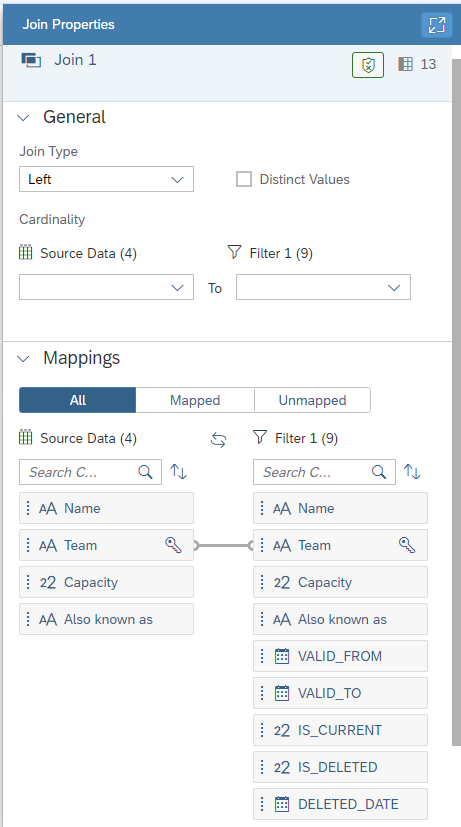Open the columns count table icon
Viewport: 461px width, 827px height.
[x=406, y=64]
